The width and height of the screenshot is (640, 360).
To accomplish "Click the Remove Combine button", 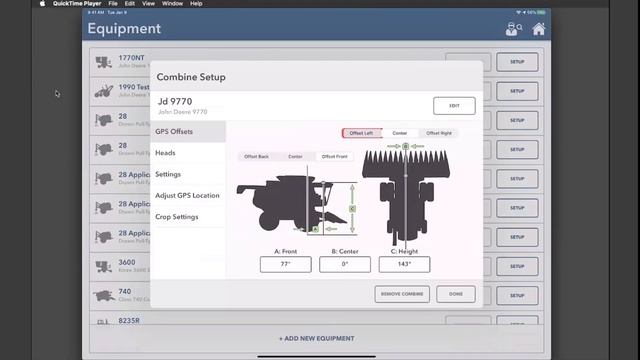I will 402,294.
